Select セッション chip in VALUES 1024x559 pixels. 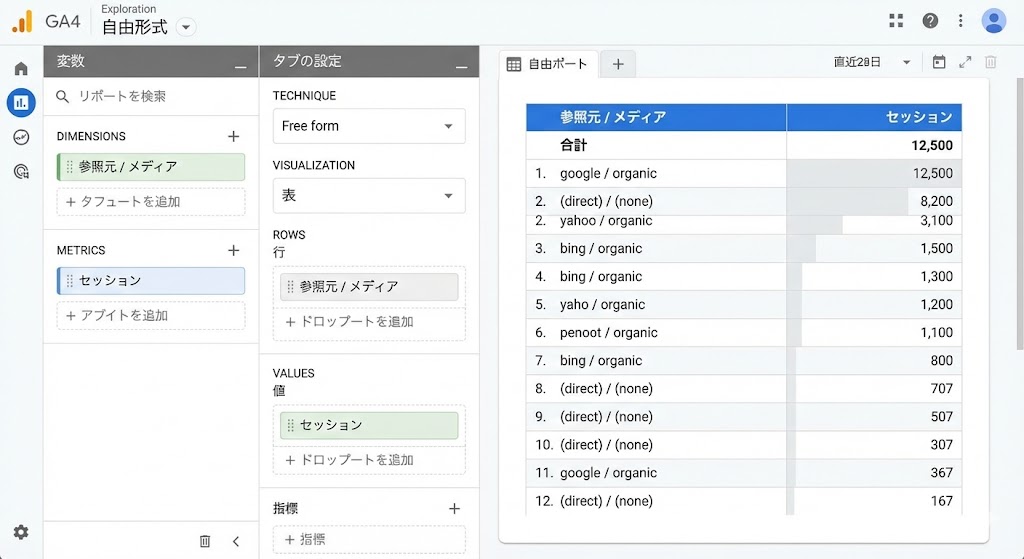click(369, 425)
